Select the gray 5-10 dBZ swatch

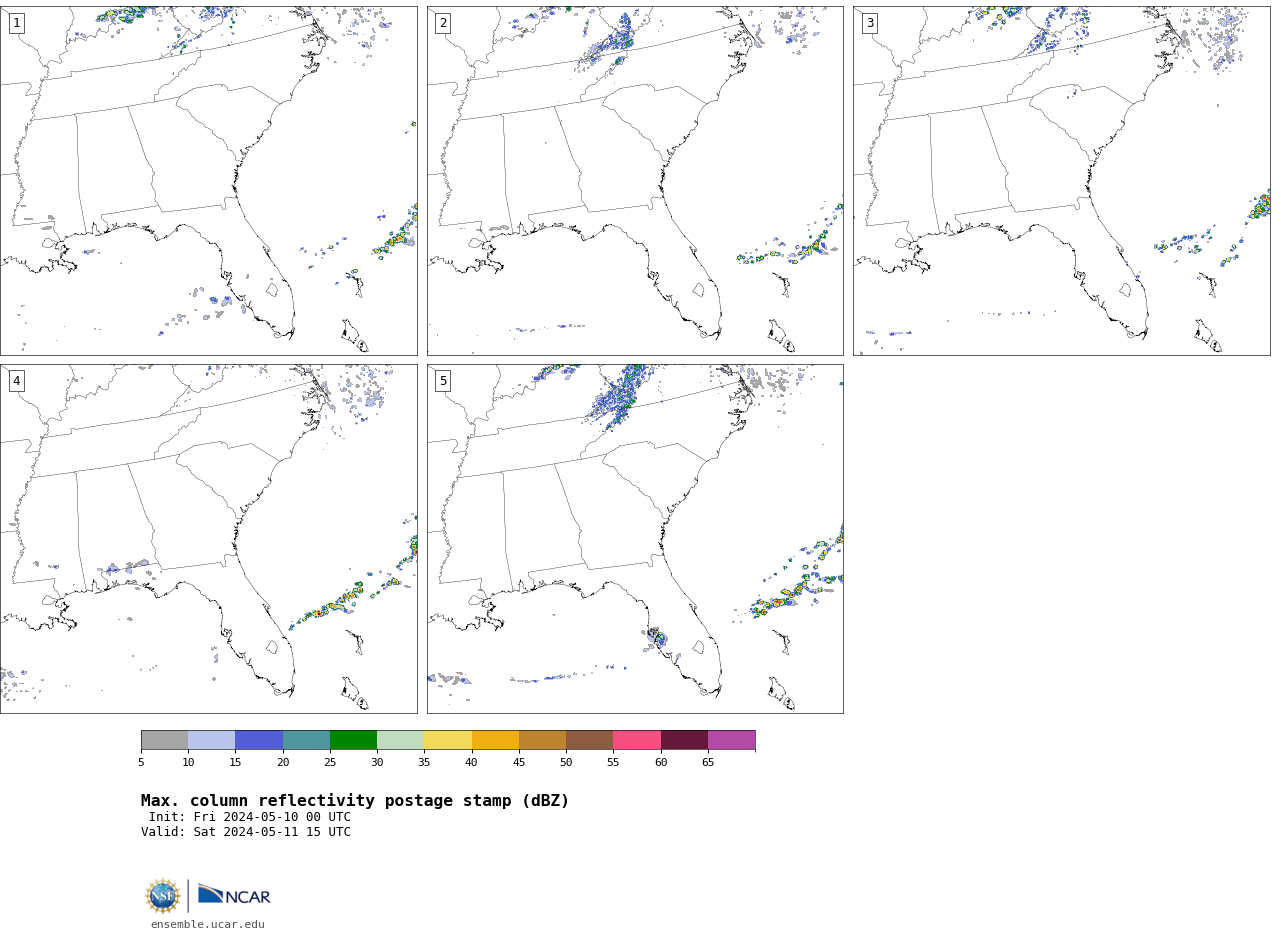tap(164, 740)
